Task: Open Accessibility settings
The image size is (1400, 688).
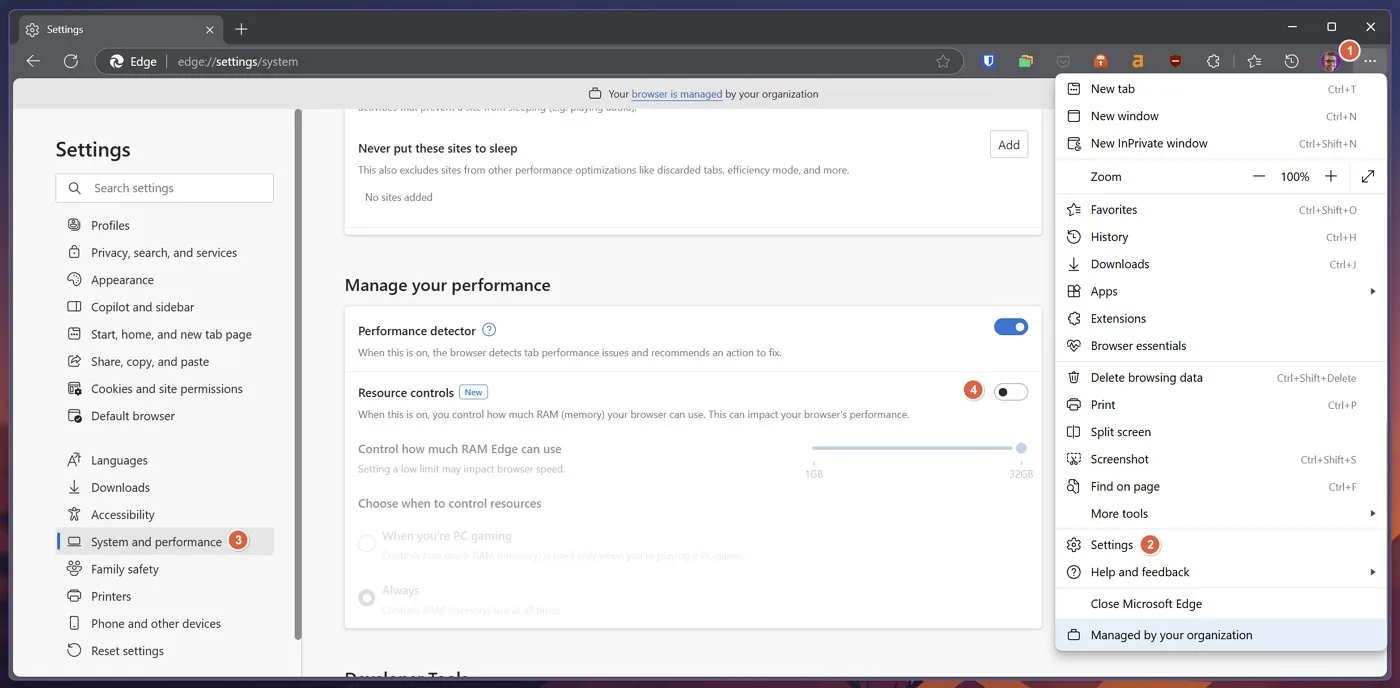Action: click(165, 514)
